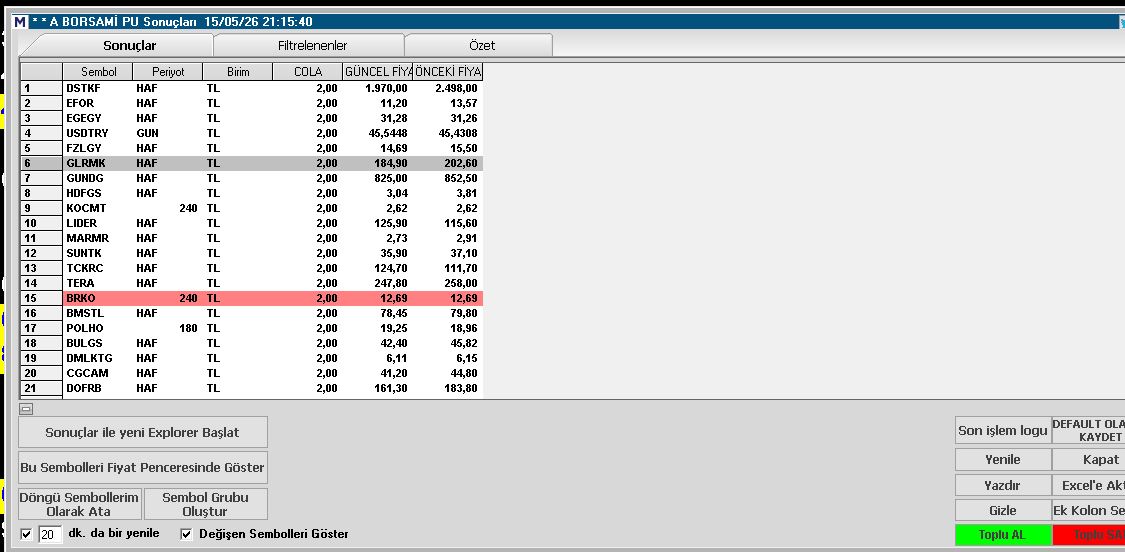
Task: Click the Gizle button
Action: [x=1002, y=510]
